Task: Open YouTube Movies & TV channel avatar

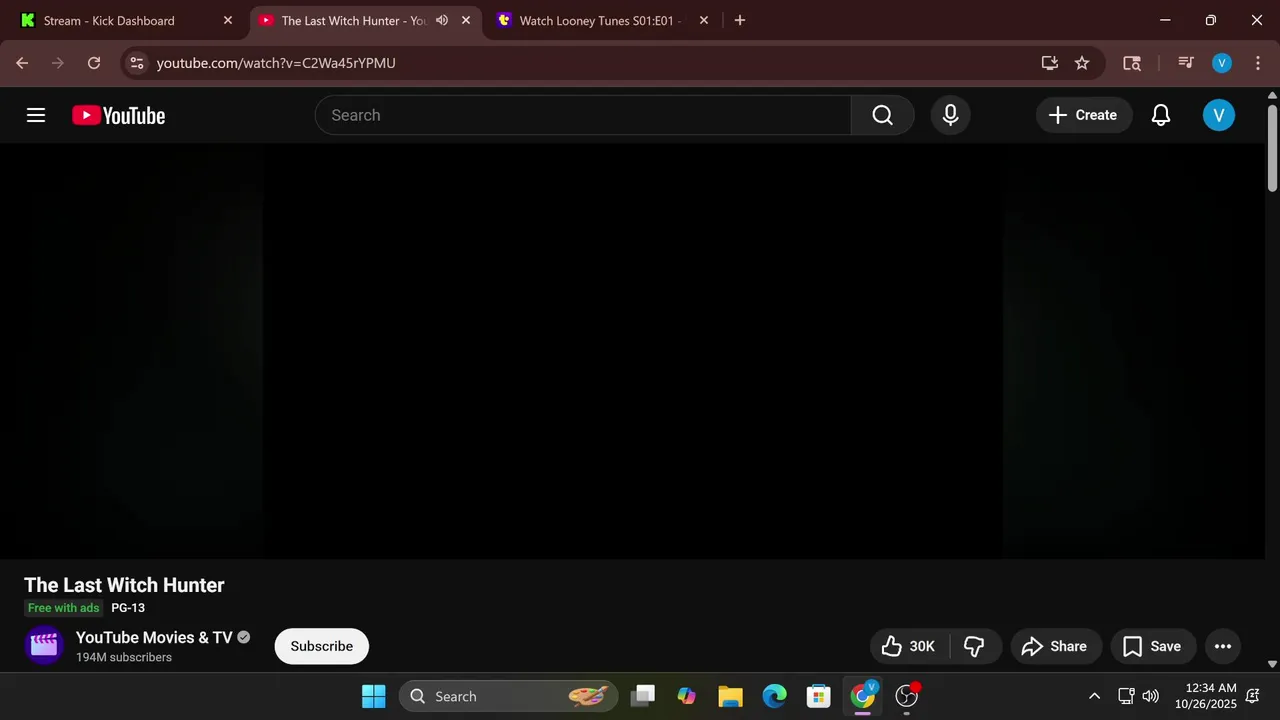Action: coord(44,646)
